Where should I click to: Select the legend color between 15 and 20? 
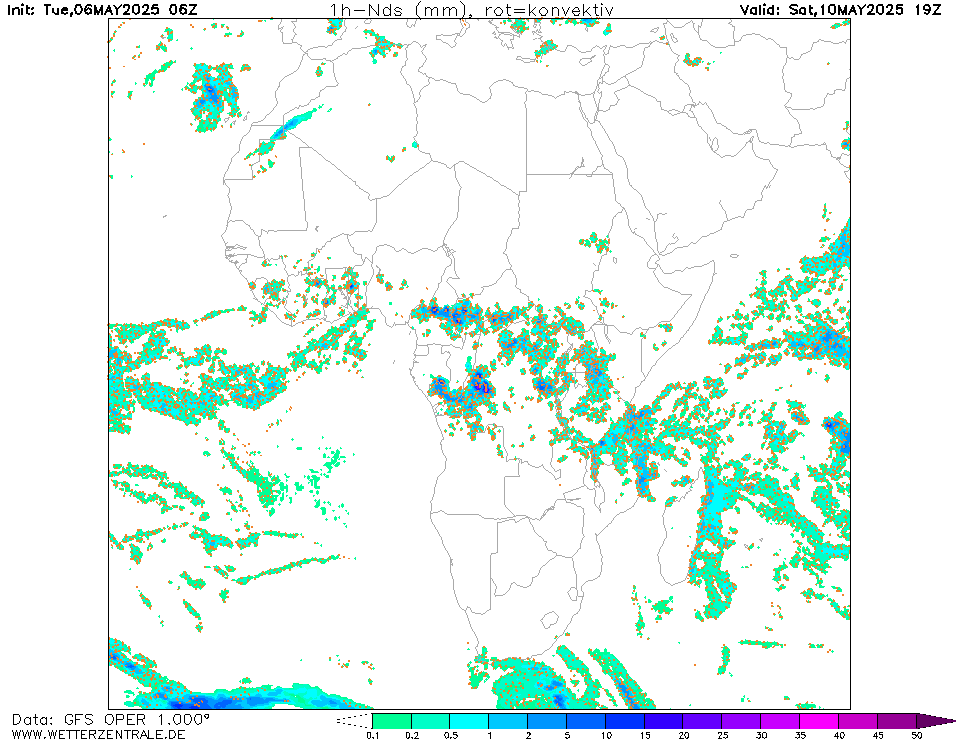click(x=664, y=721)
